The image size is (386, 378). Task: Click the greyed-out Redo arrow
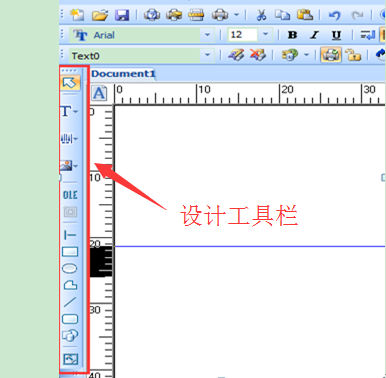click(357, 15)
